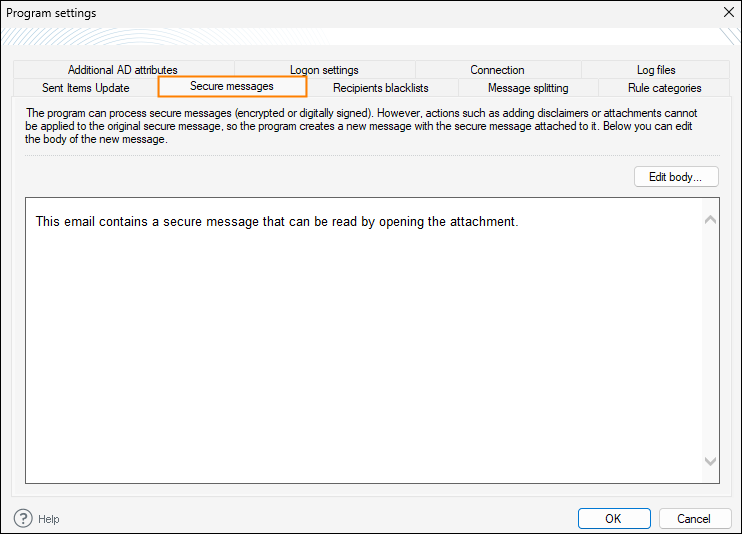Viewport: 742px width, 534px height.
Task: Select the Secure messages tab
Action: coord(232,87)
